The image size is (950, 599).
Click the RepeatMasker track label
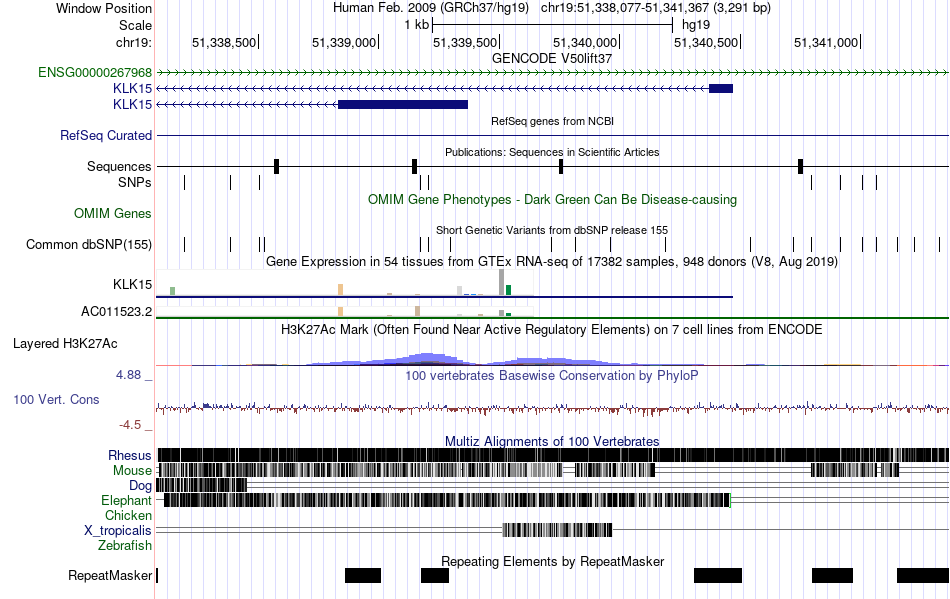click(x=110, y=575)
